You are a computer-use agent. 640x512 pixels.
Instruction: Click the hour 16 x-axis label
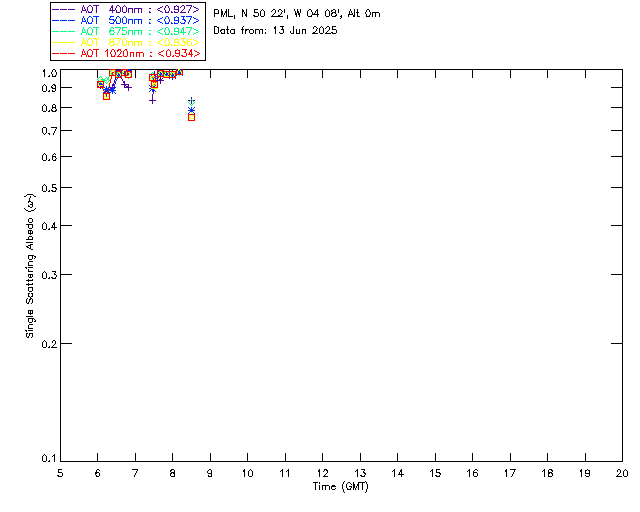click(473, 473)
